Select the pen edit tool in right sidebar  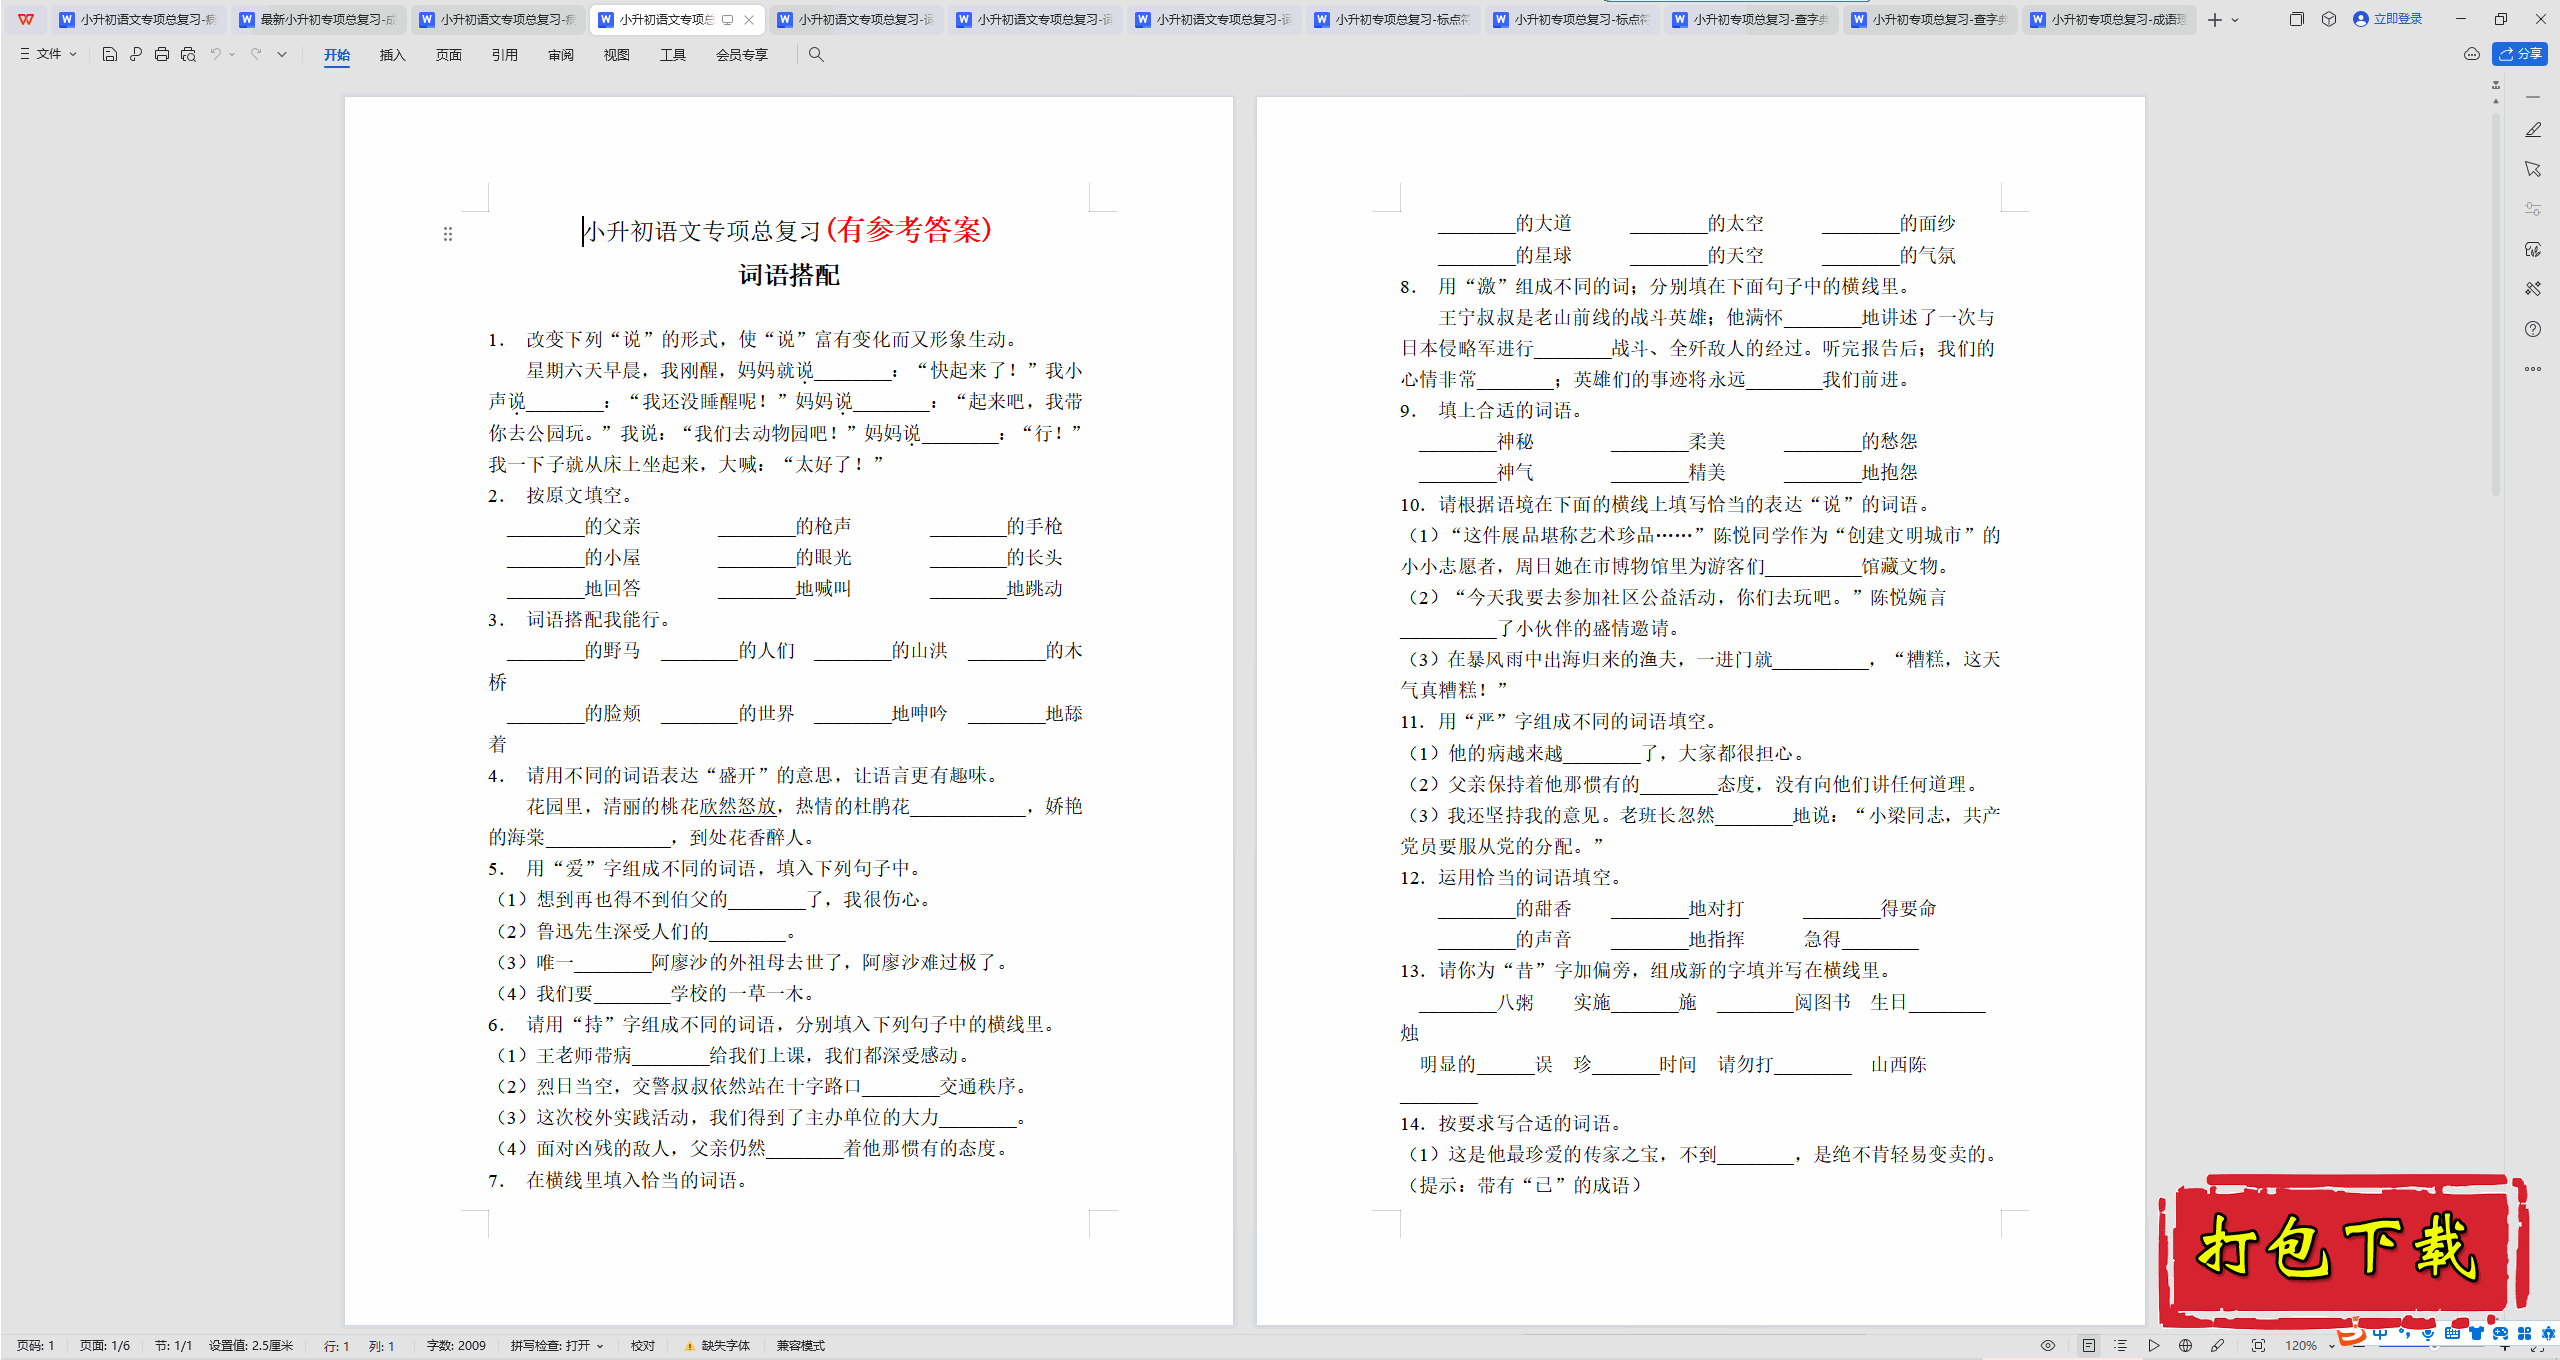tap(2533, 130)
